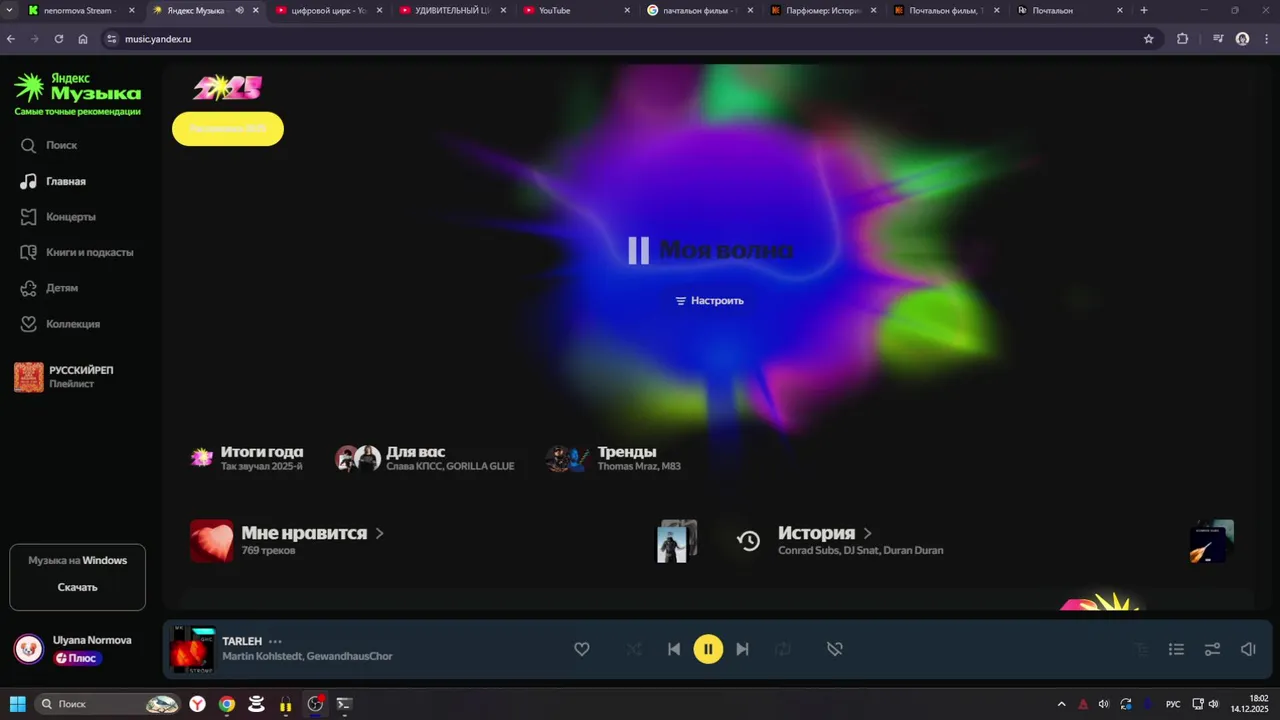Click Скачать to get Music for Windows
This screenshot has width=1280, height=720.
(77, 587)
